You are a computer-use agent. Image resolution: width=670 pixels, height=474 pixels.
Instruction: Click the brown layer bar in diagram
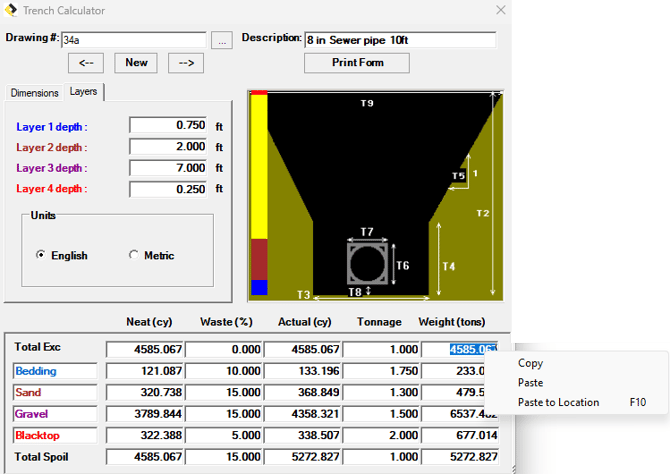point(259,259)
